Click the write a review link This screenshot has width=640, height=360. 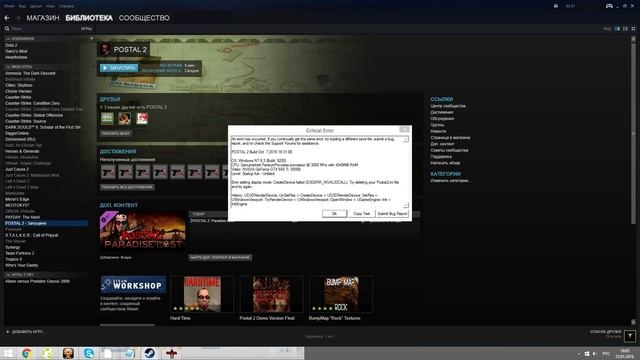[445, 163]
